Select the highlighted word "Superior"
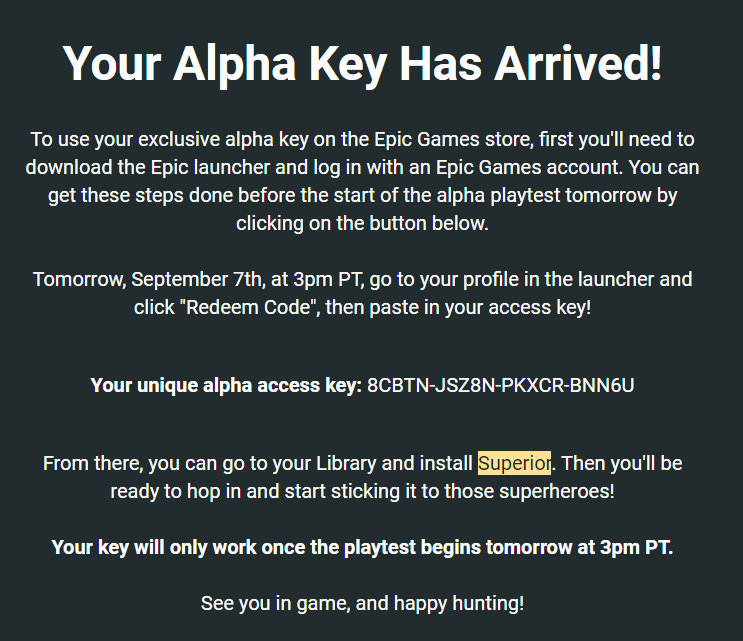Image resolution: width=743 pixels, height=641 pixels. tap(514, 463)
